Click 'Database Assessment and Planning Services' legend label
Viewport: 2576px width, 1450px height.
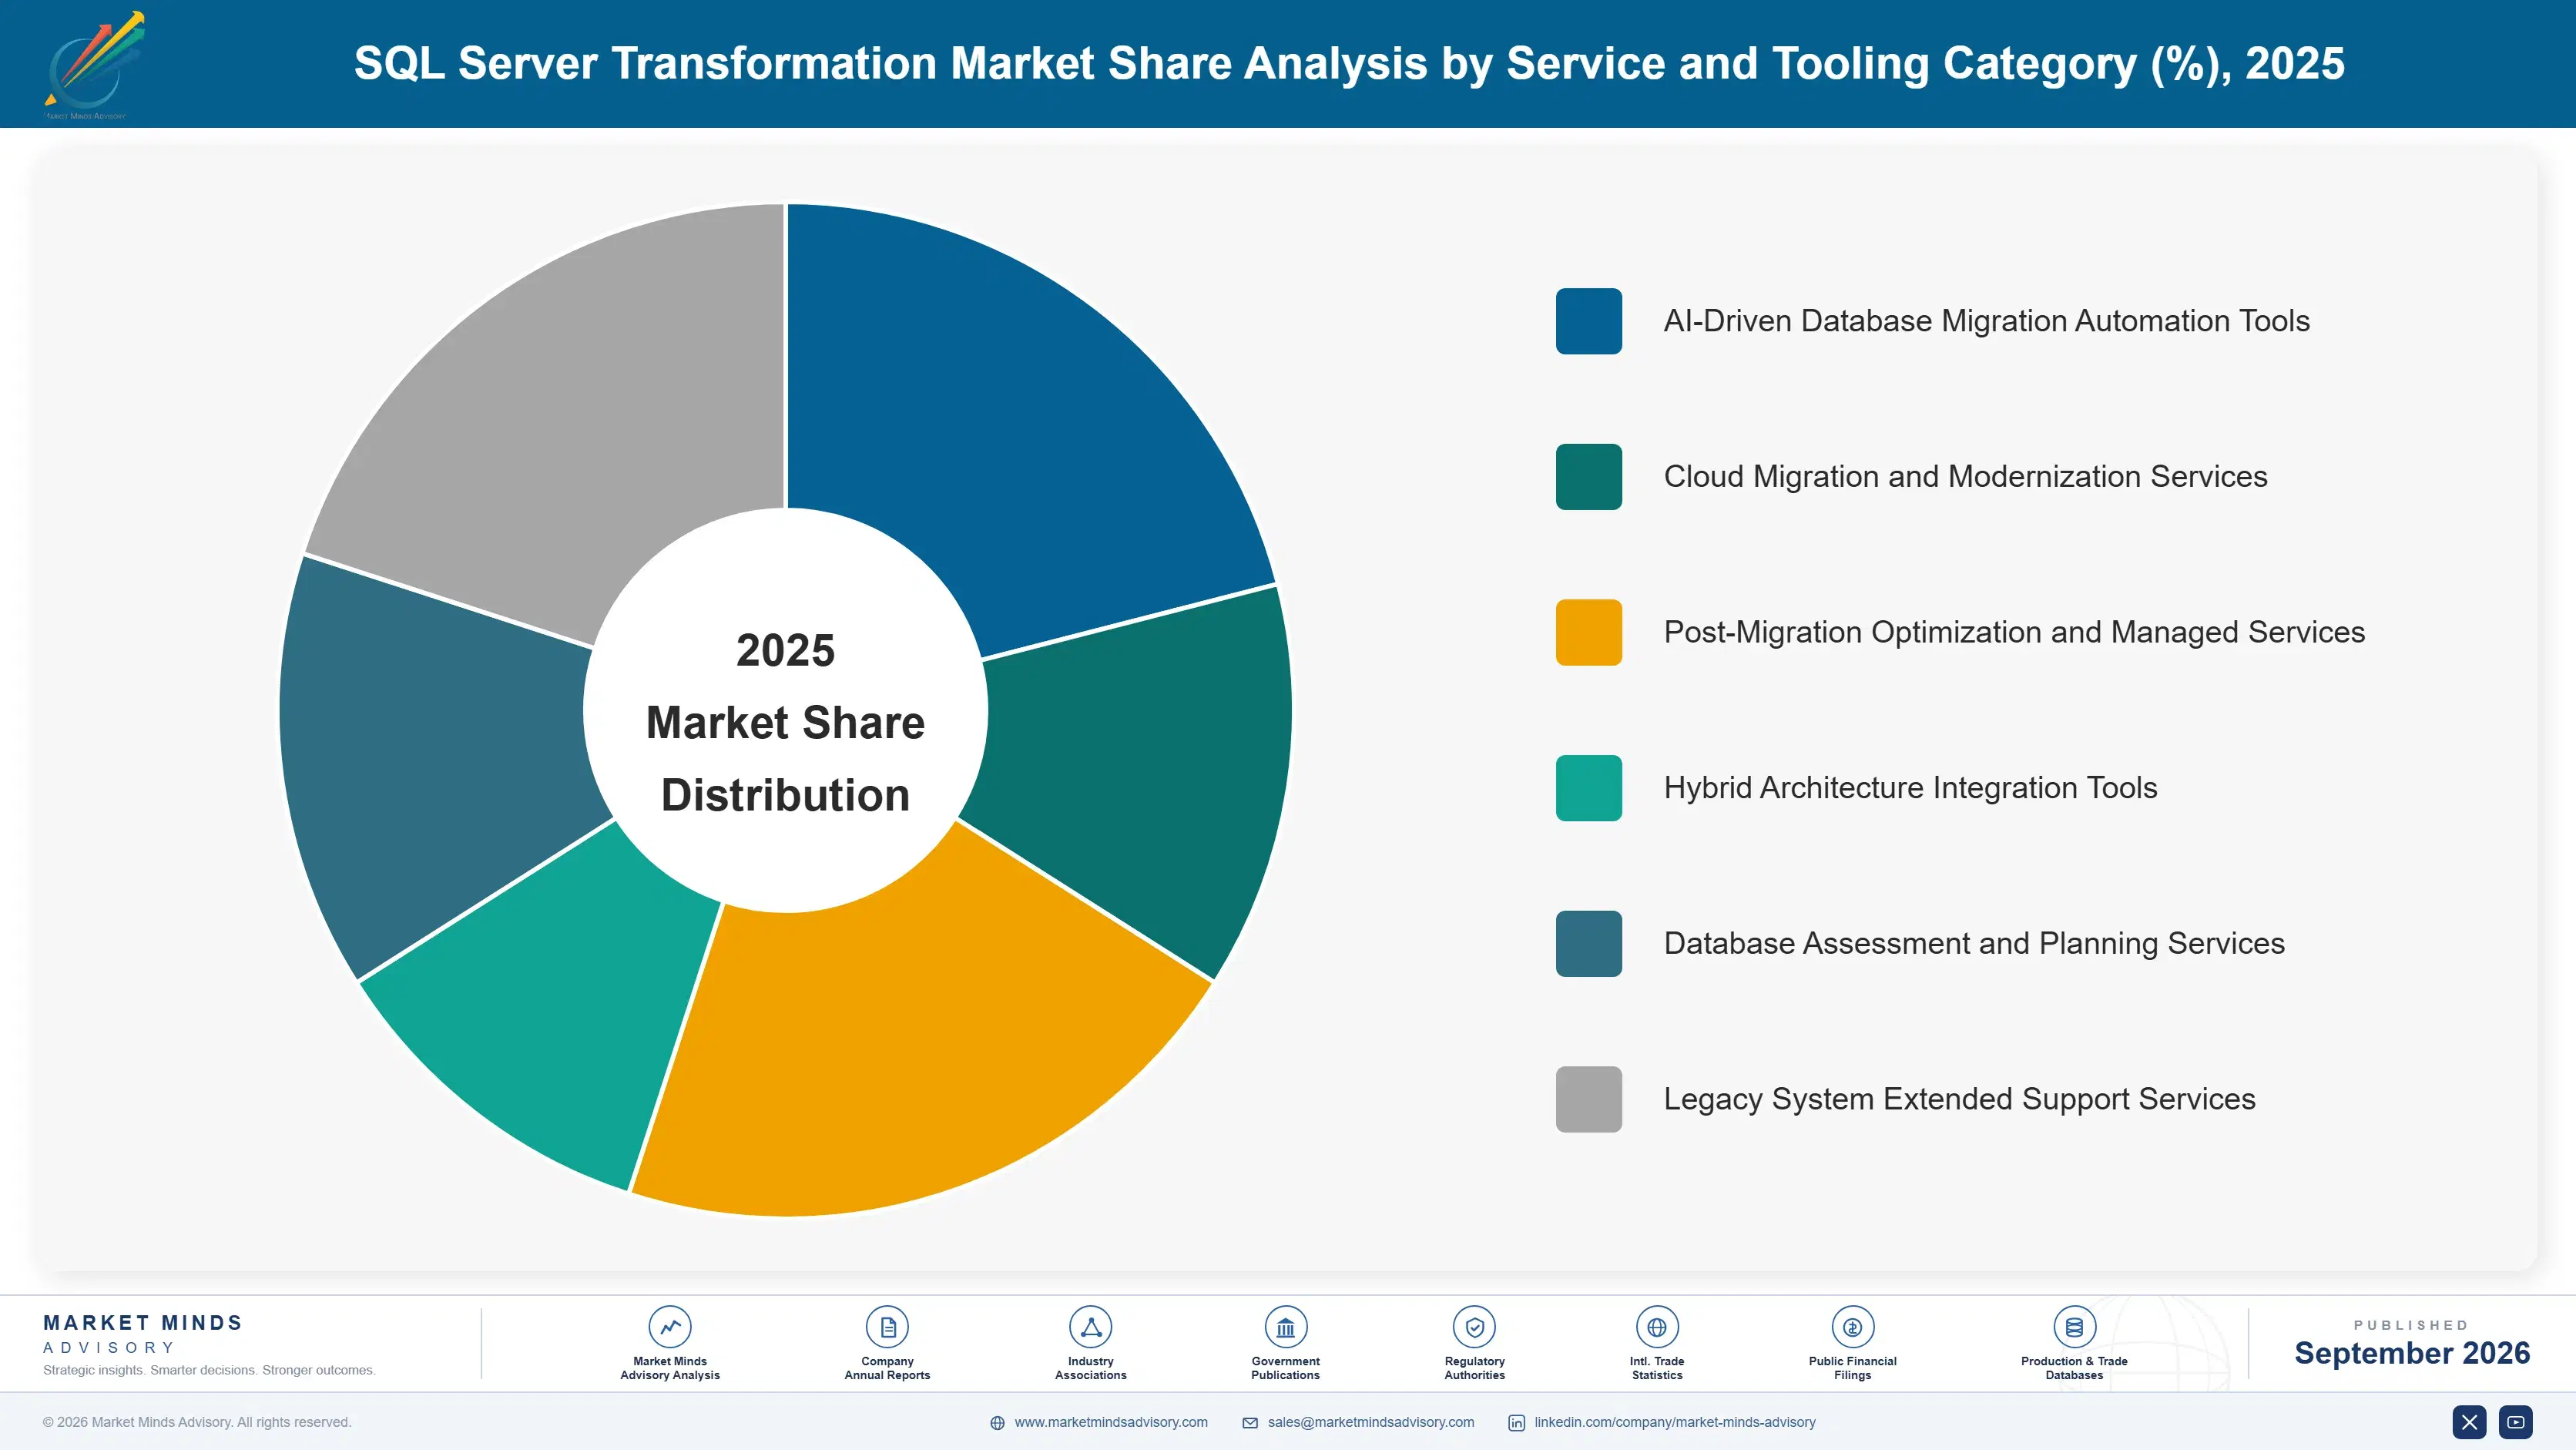tap(1974, 944)
